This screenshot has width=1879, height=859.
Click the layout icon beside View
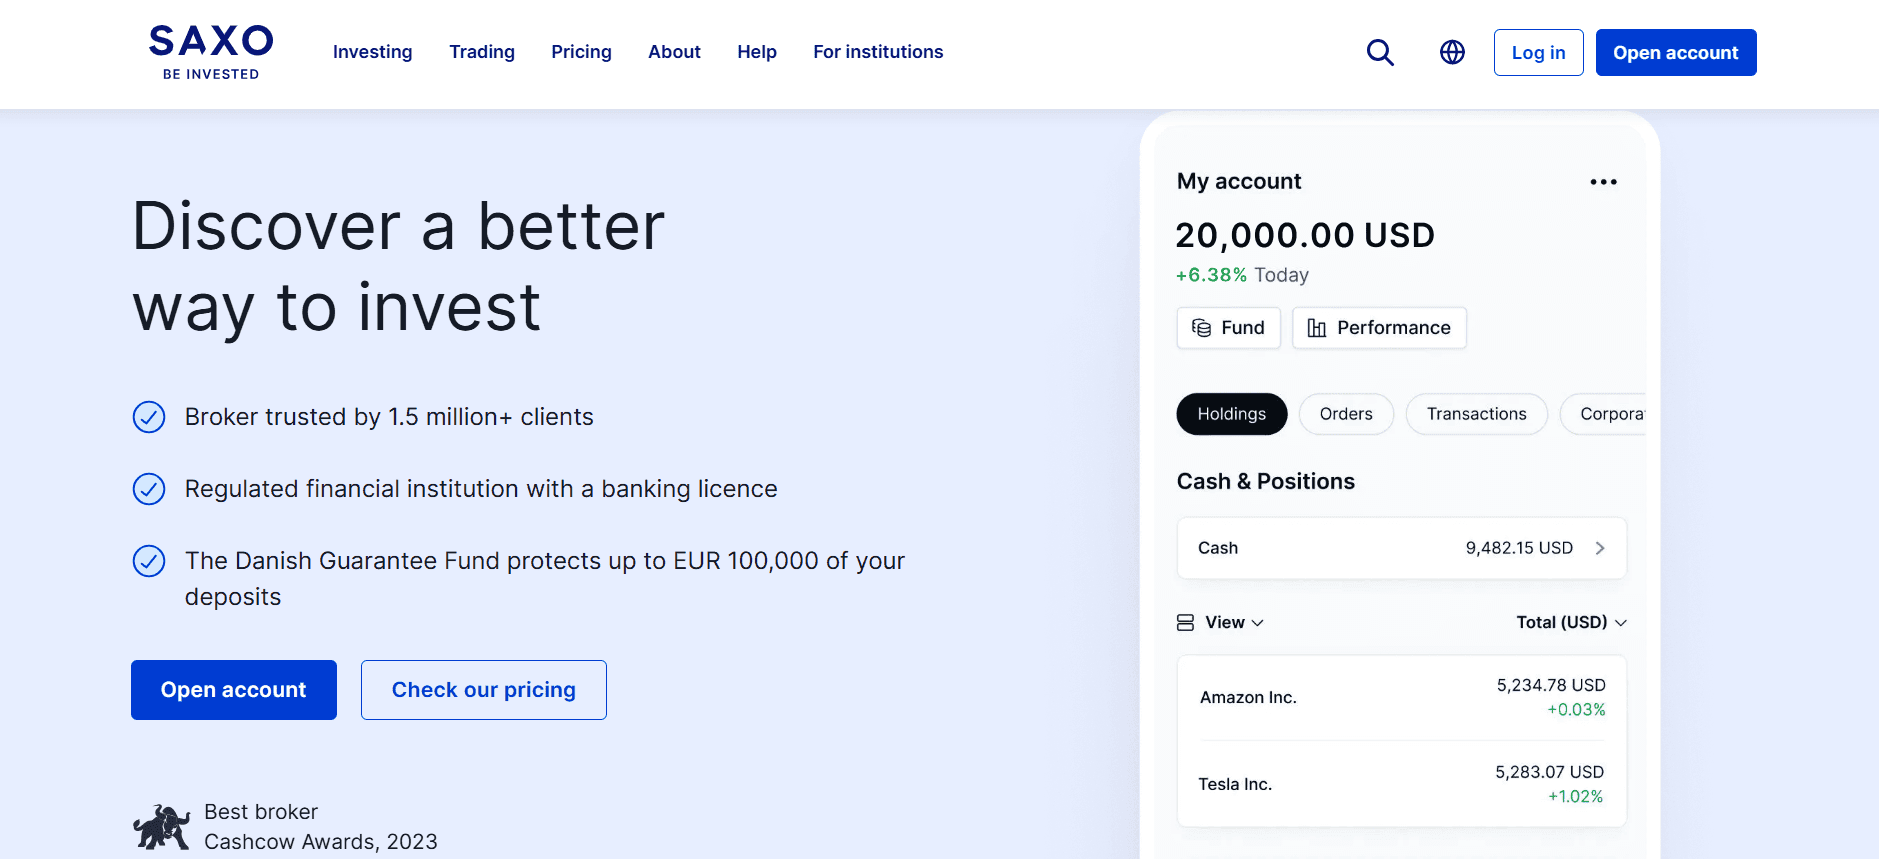(1185, 623)
